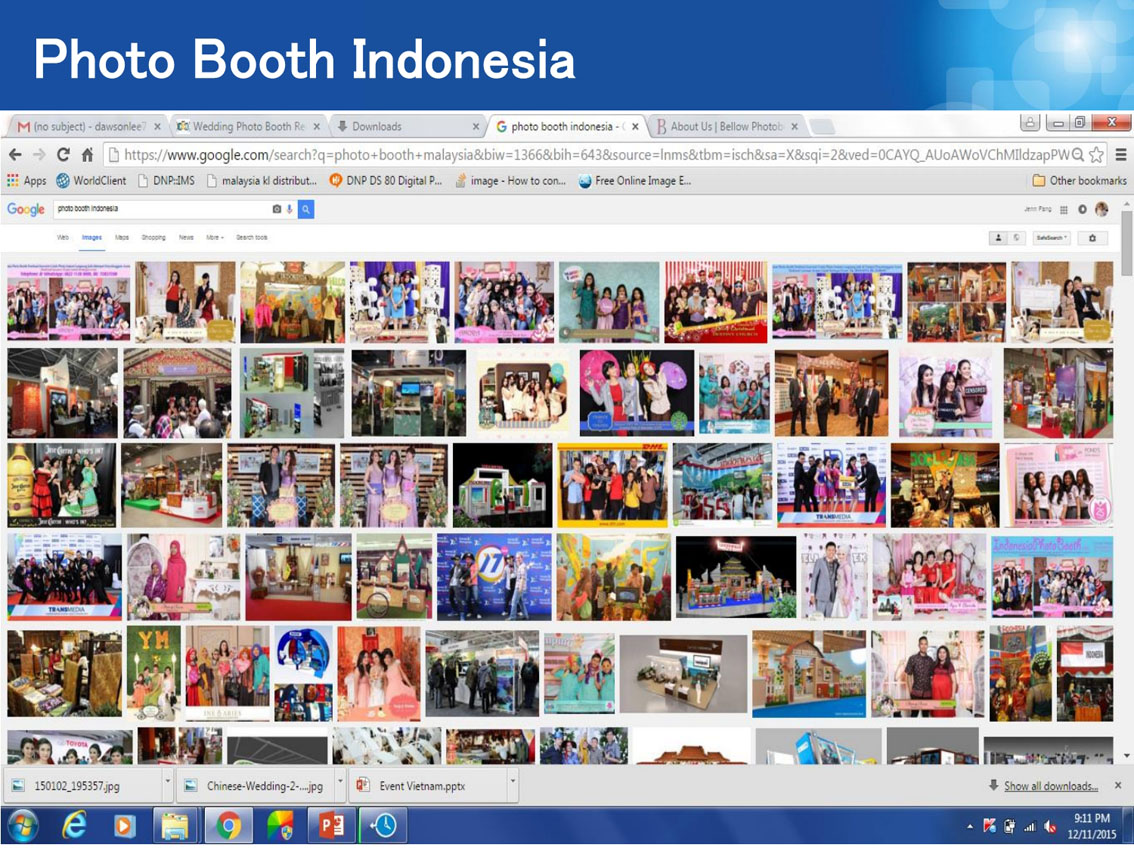Search by image using the camera icon
Viewport: 1134px width, 851px height.
276,209
